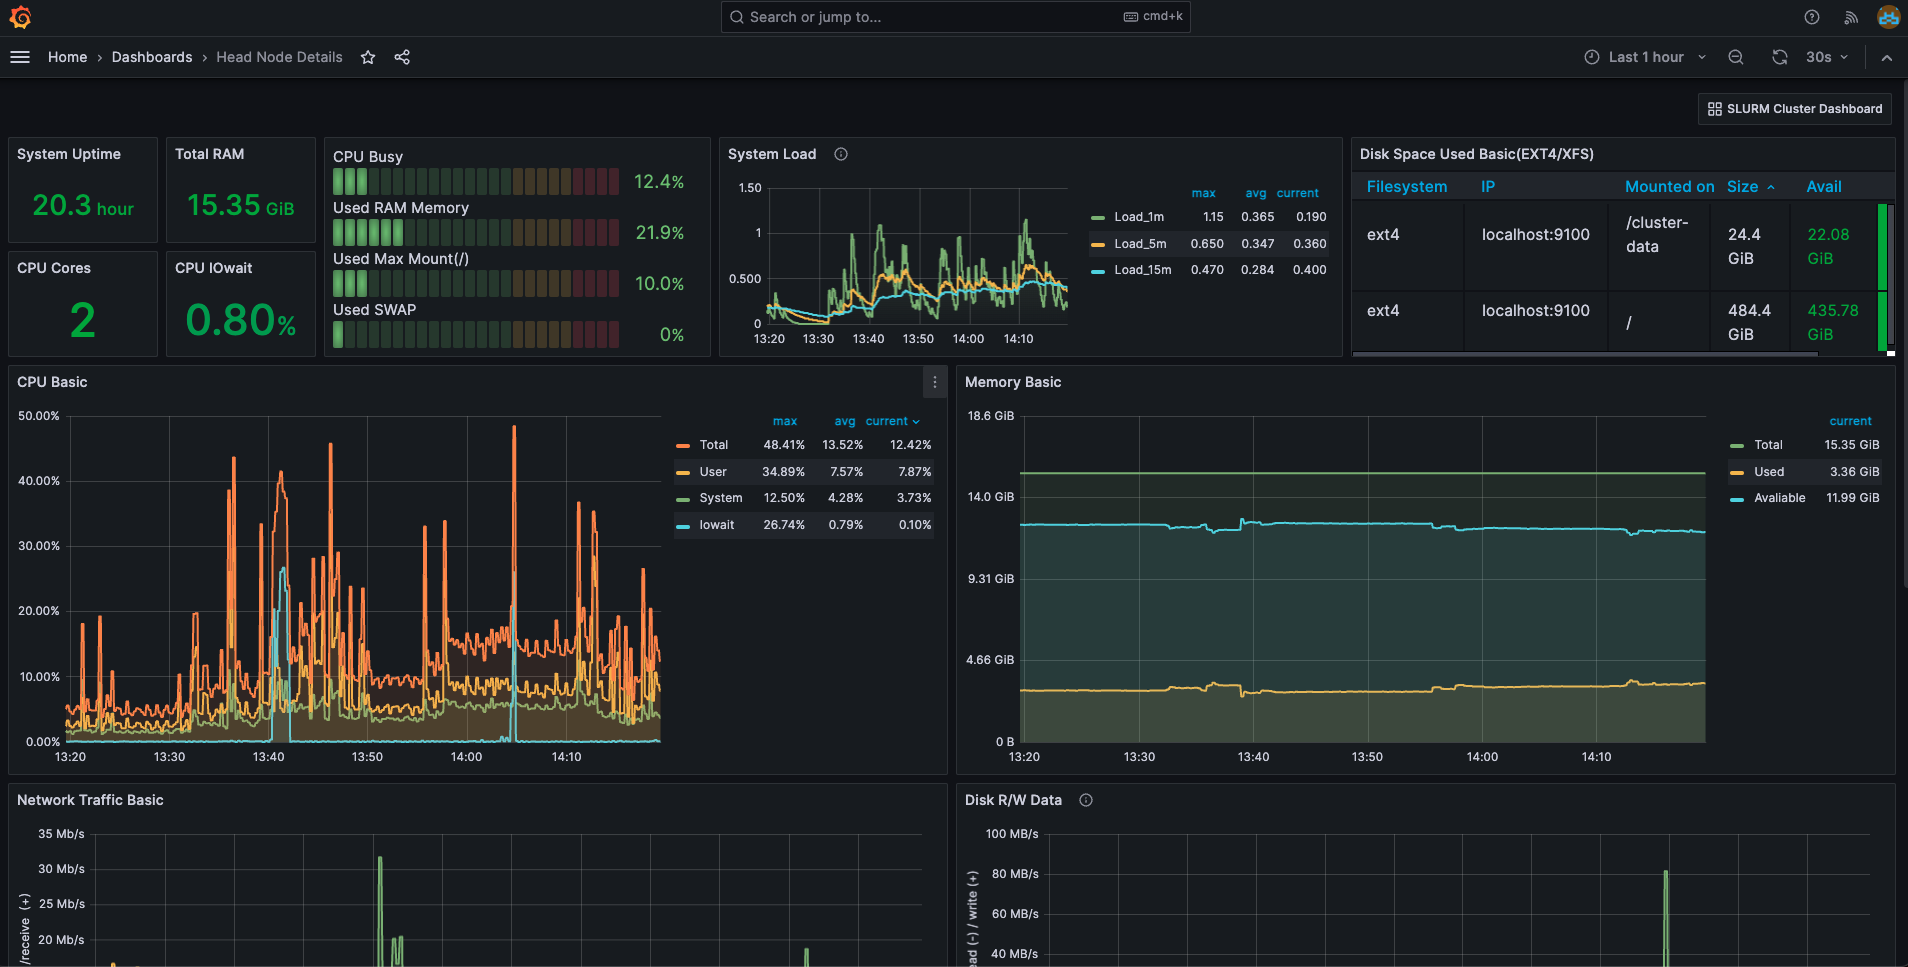Viewport: 1908px width, 967px height.
Task: Toggle the Iowait series in CPU Basic
Action: pyautogui.click(x=717, y=524)
